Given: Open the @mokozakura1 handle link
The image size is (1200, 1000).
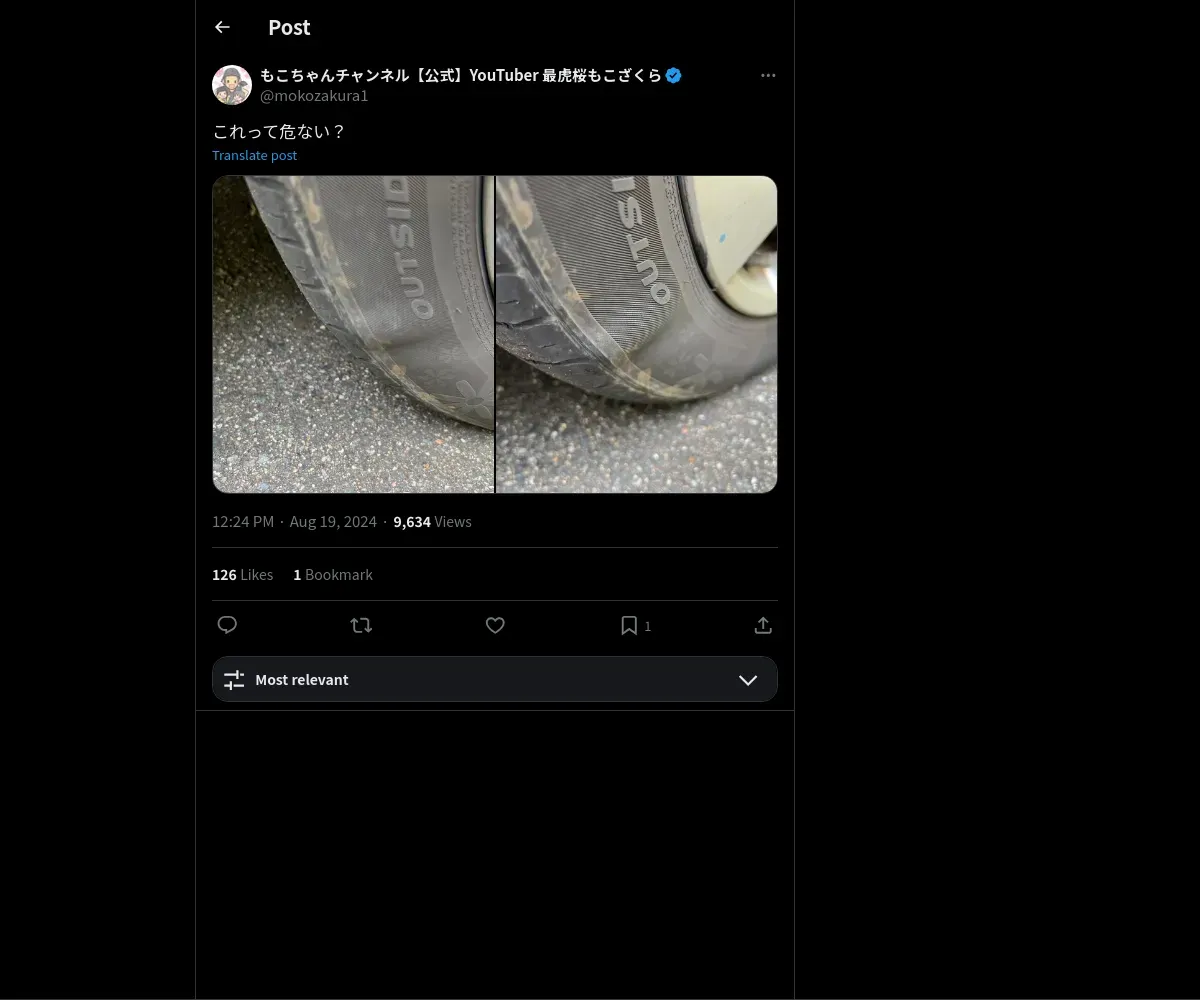Looking at the screenshot, I should (314, 96).
